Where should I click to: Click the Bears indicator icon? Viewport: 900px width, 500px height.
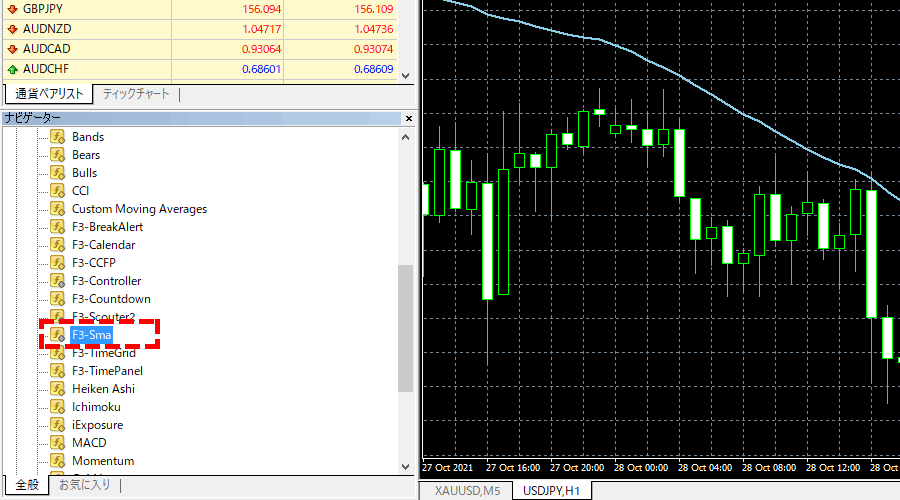pos(58,155)
